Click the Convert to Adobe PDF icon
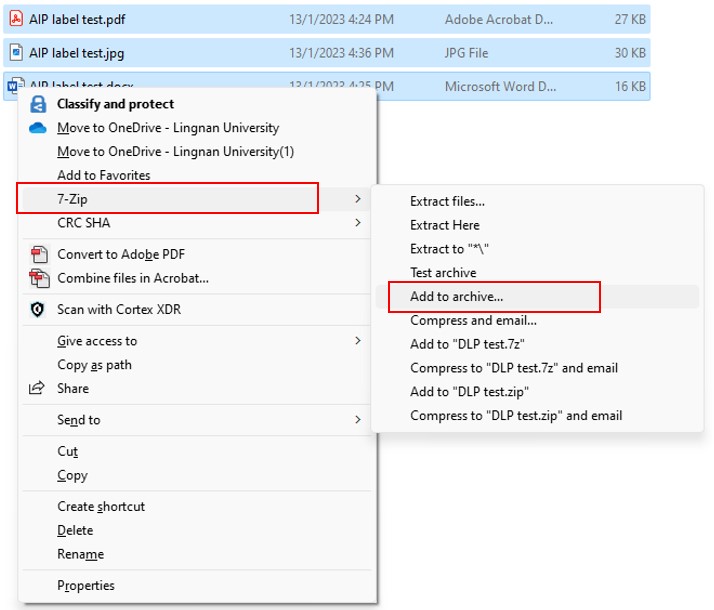Screen dimensions: 714x610 click(39, 254)
